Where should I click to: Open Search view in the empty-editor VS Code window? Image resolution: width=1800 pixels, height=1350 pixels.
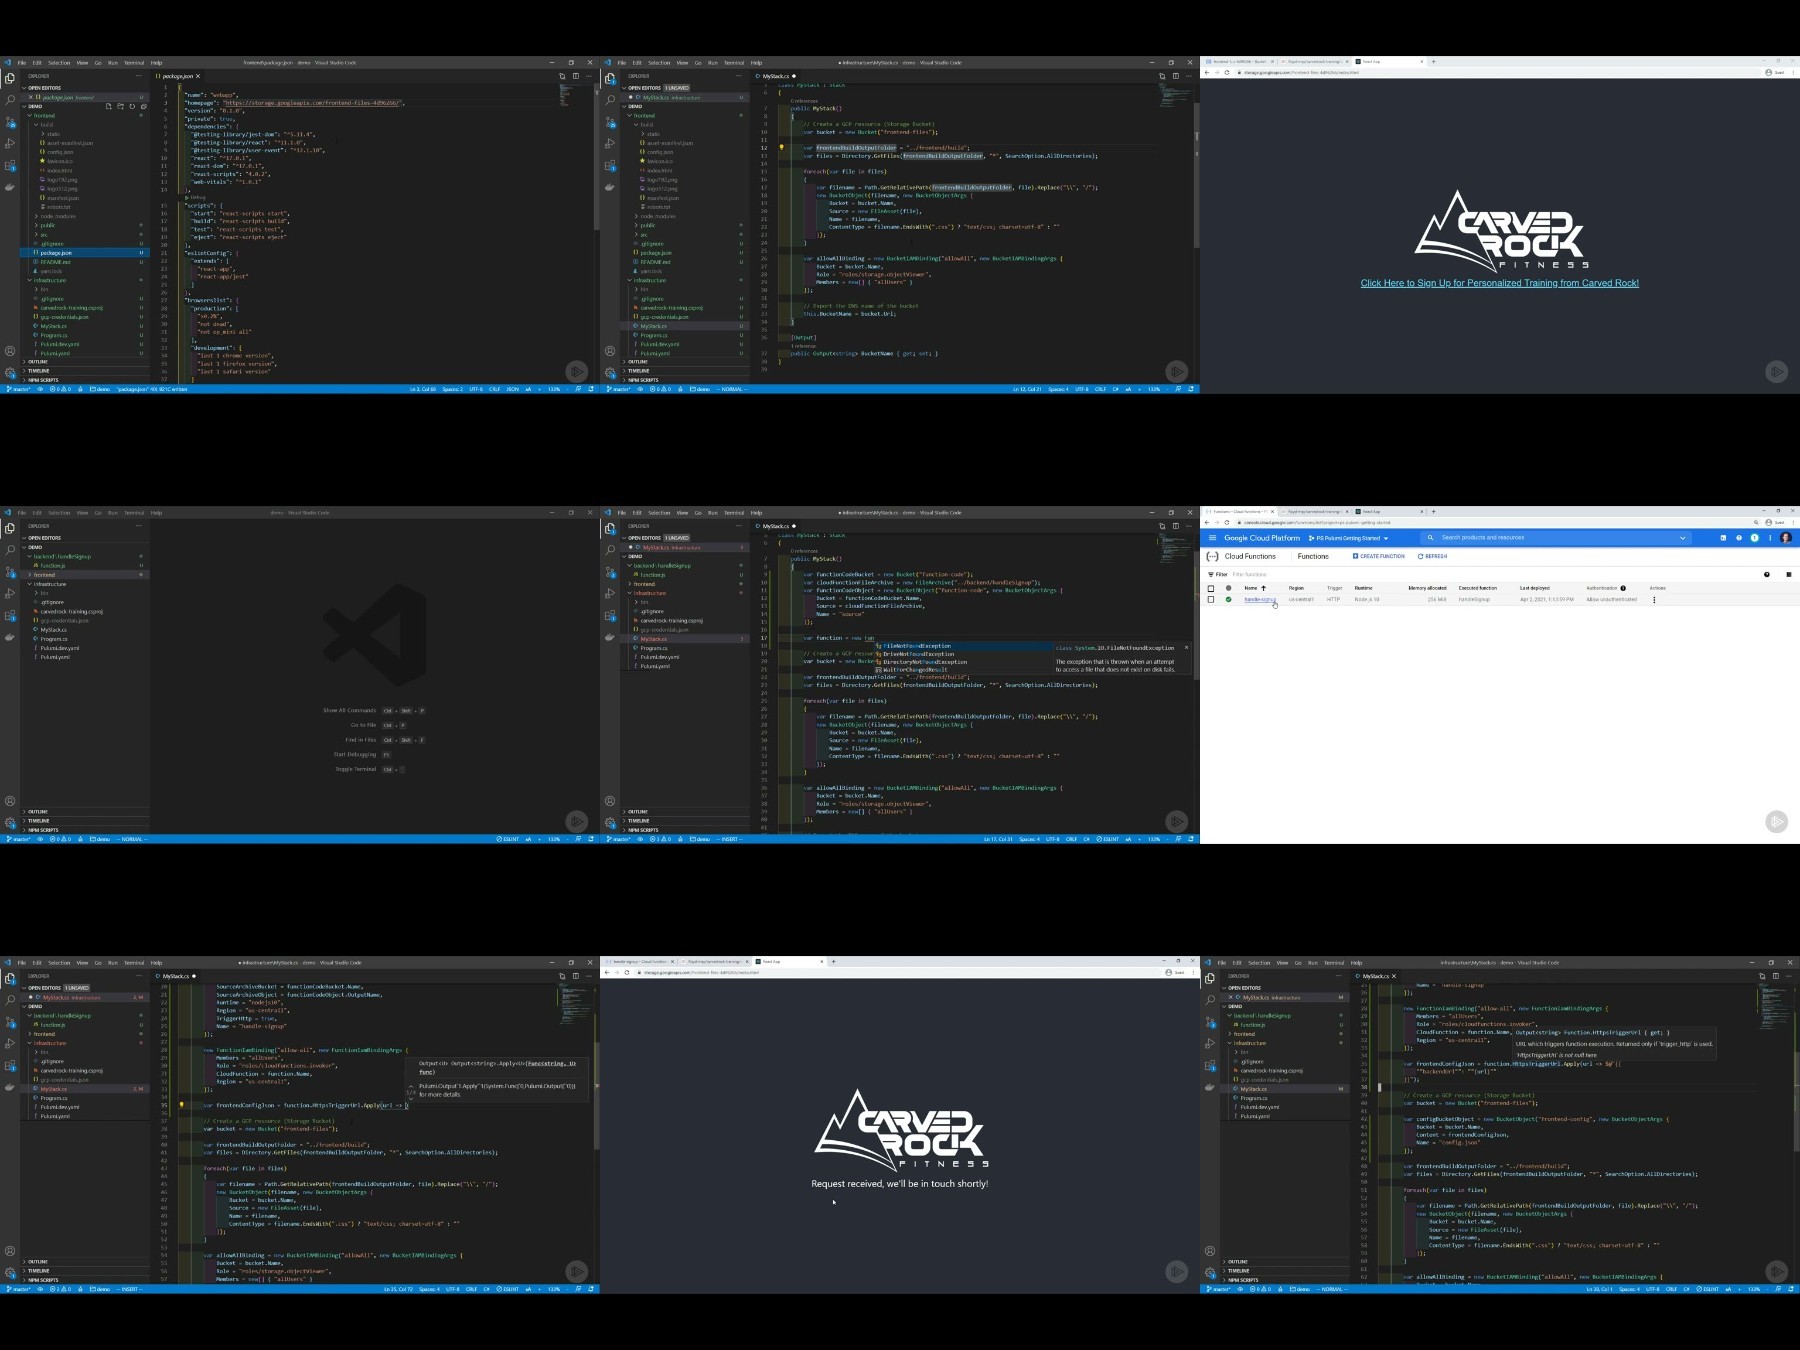tap(10, 550)
